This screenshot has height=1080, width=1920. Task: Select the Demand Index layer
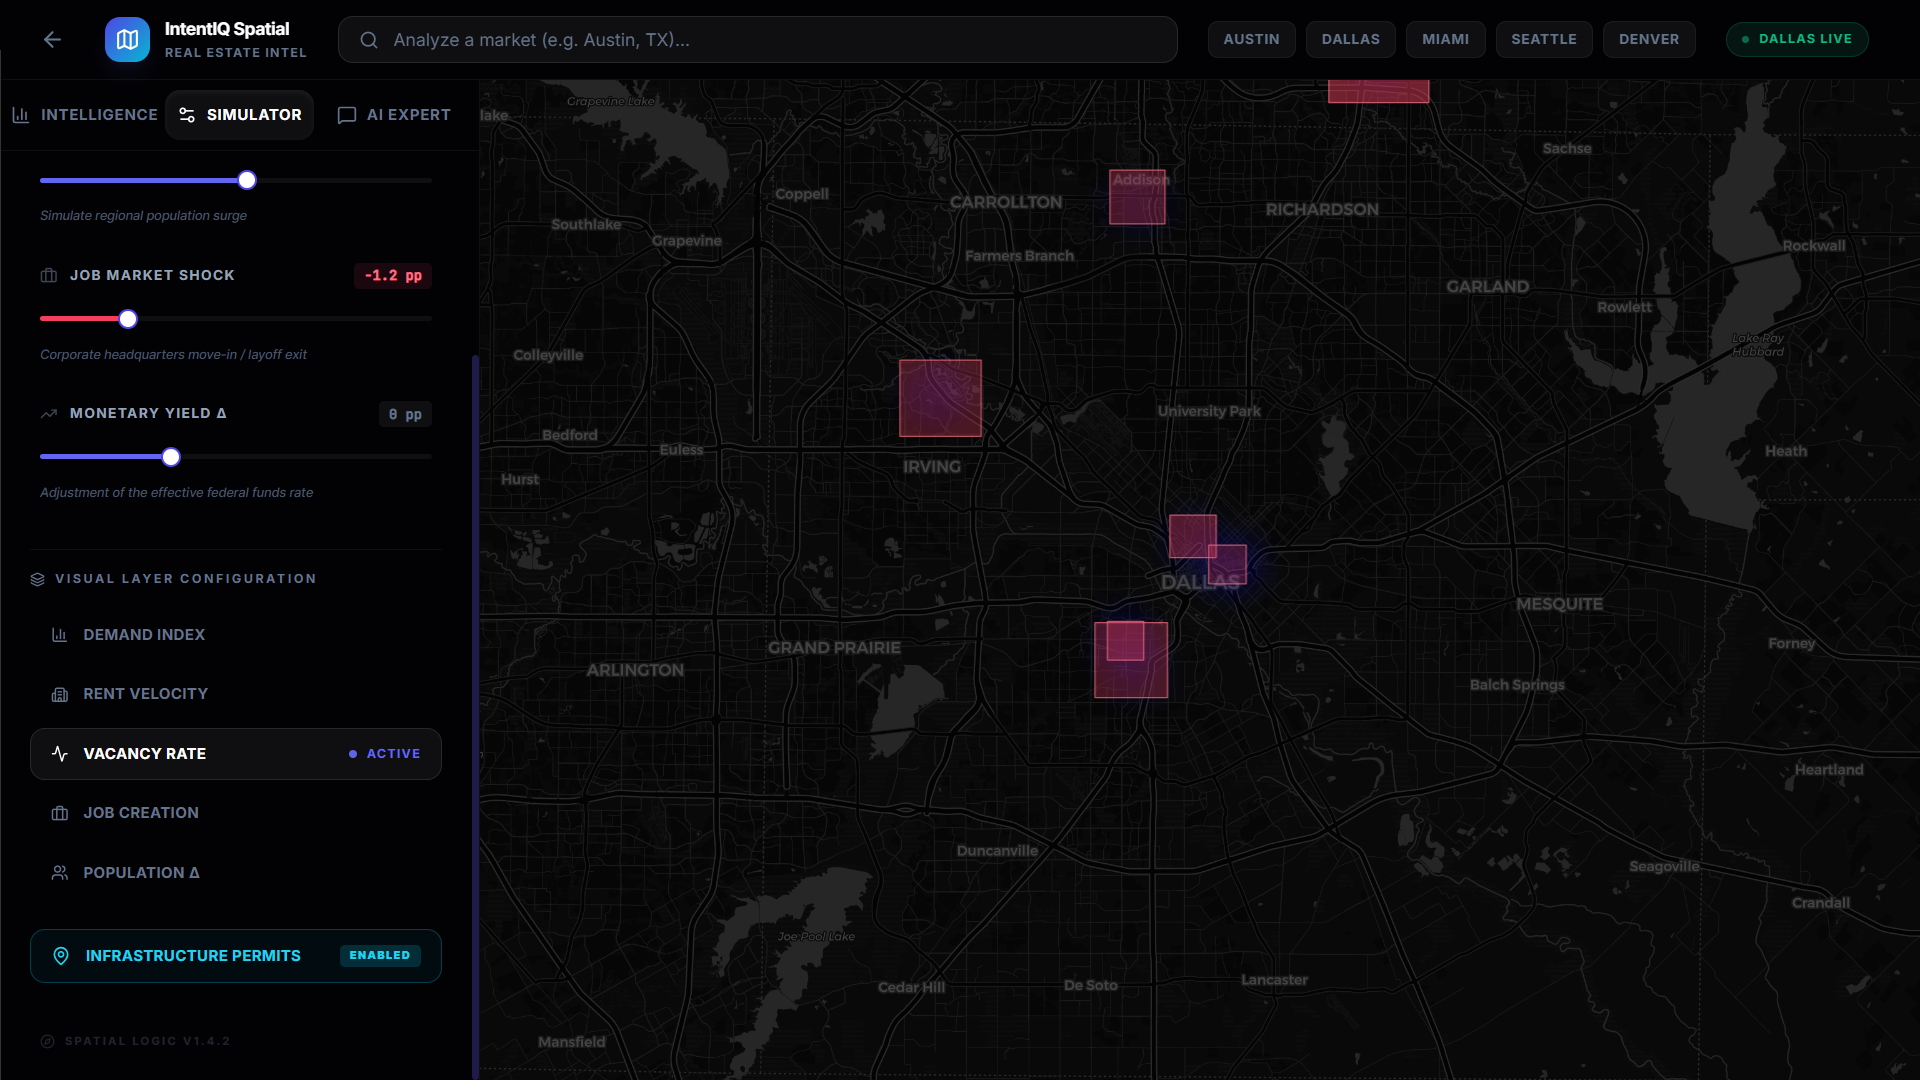pos(144,635)
